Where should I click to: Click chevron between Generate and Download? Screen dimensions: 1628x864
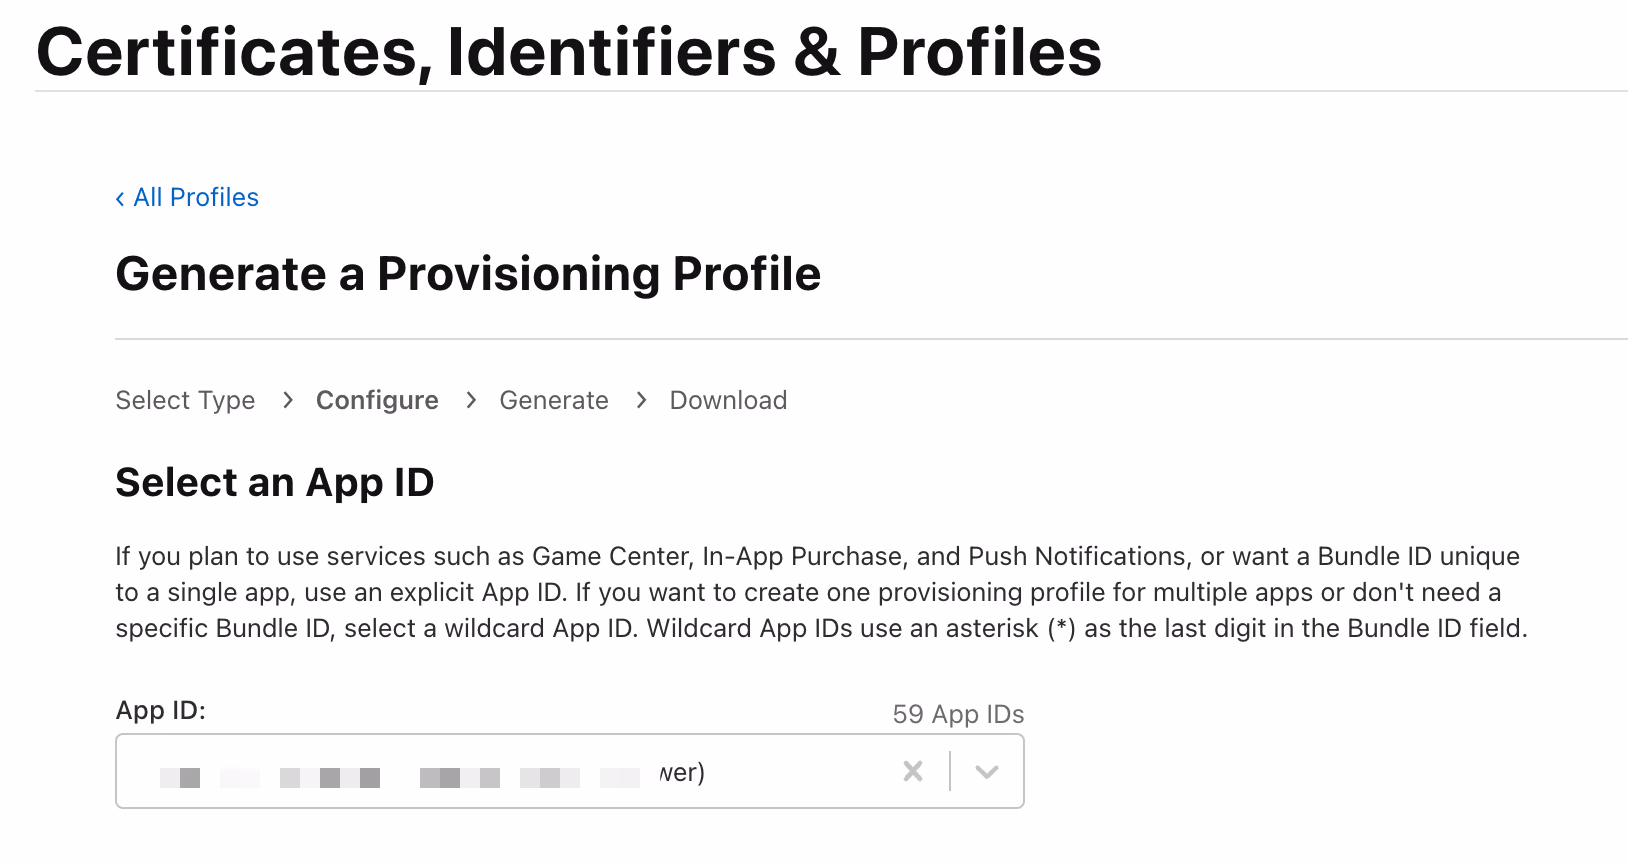[641, 401]
